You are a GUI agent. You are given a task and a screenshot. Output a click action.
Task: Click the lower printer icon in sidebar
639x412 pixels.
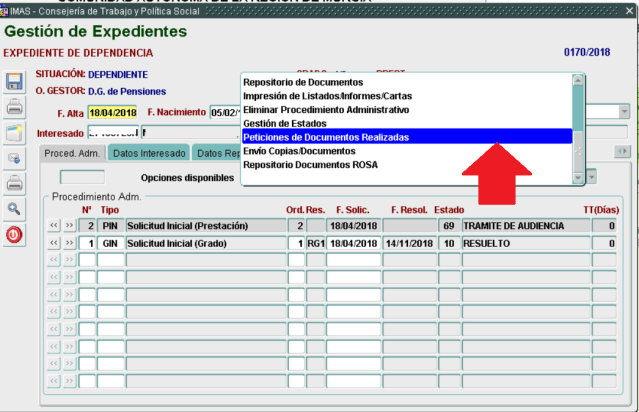point(15,183)
